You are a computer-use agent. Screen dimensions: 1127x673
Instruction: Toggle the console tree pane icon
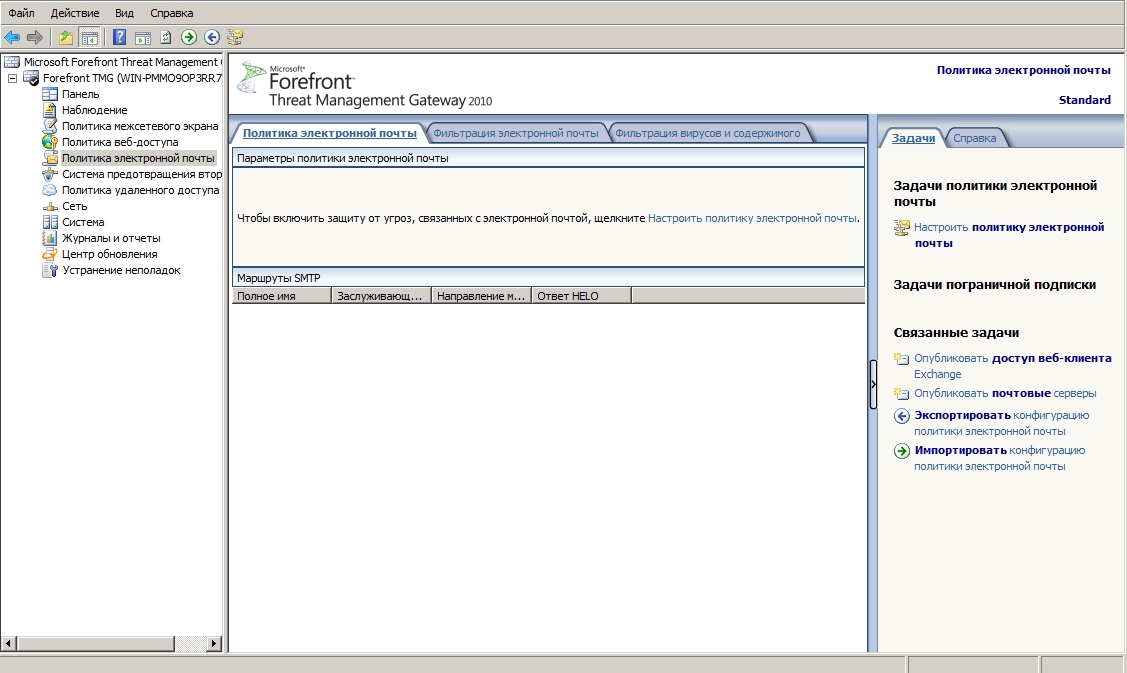click(x=89, y=37)
